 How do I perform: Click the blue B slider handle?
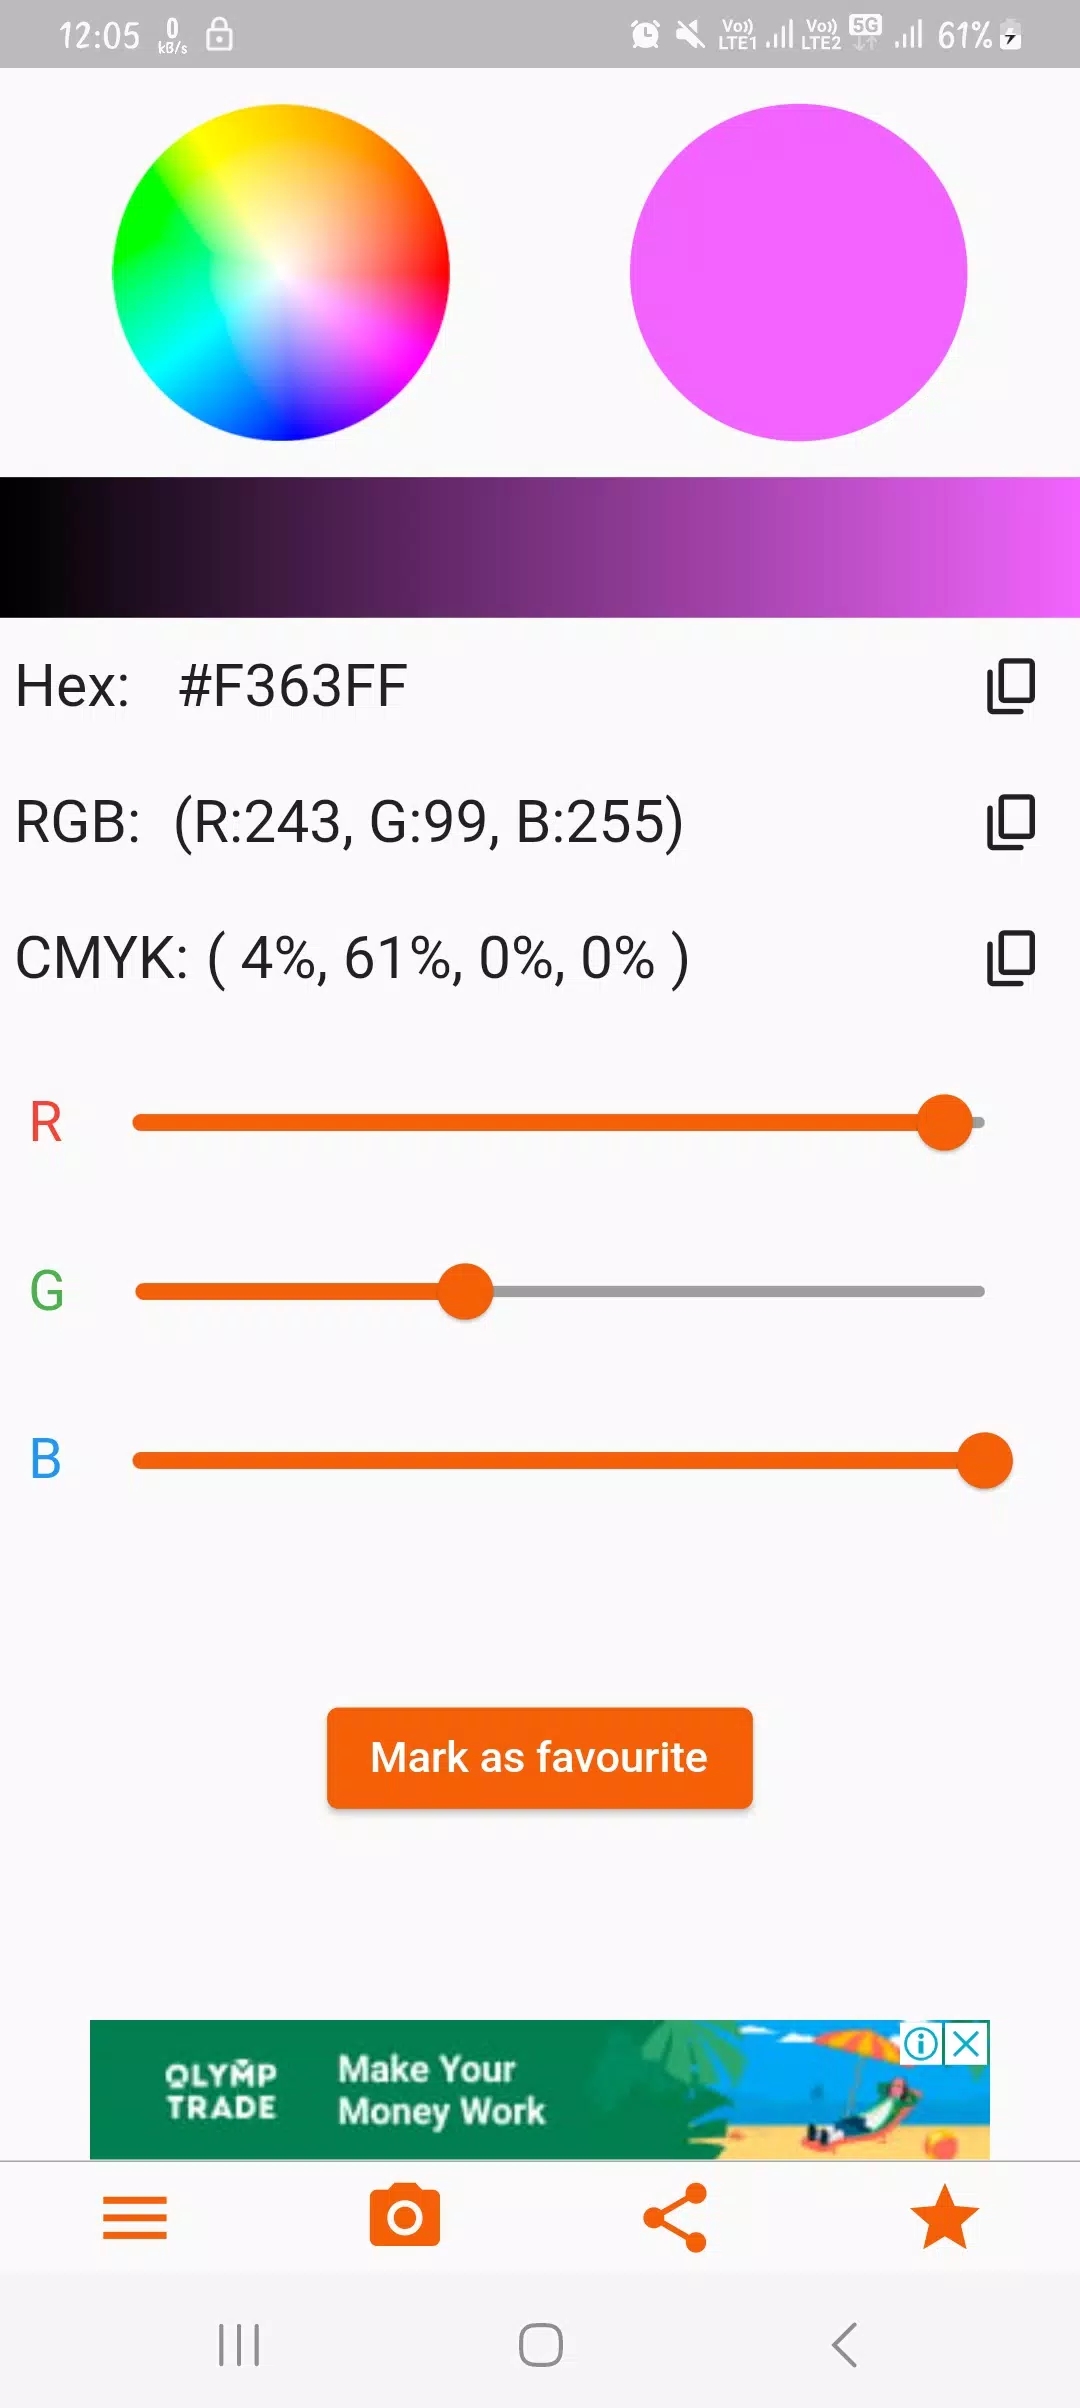[x=985, y=1460]
